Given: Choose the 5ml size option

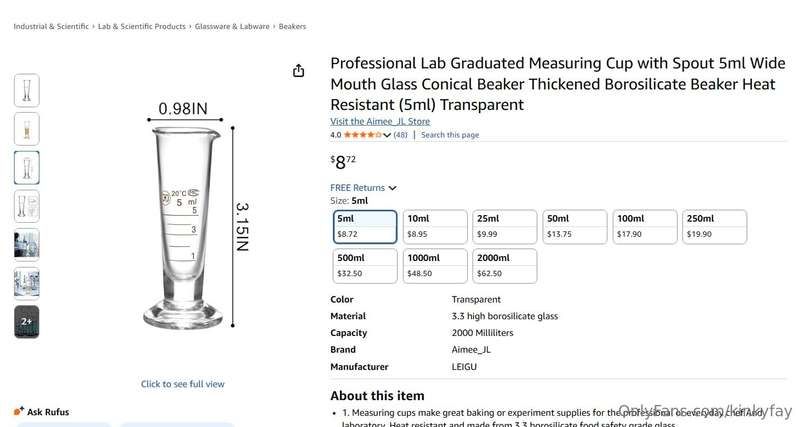Looking at the screenshot, I should (365, 226).
